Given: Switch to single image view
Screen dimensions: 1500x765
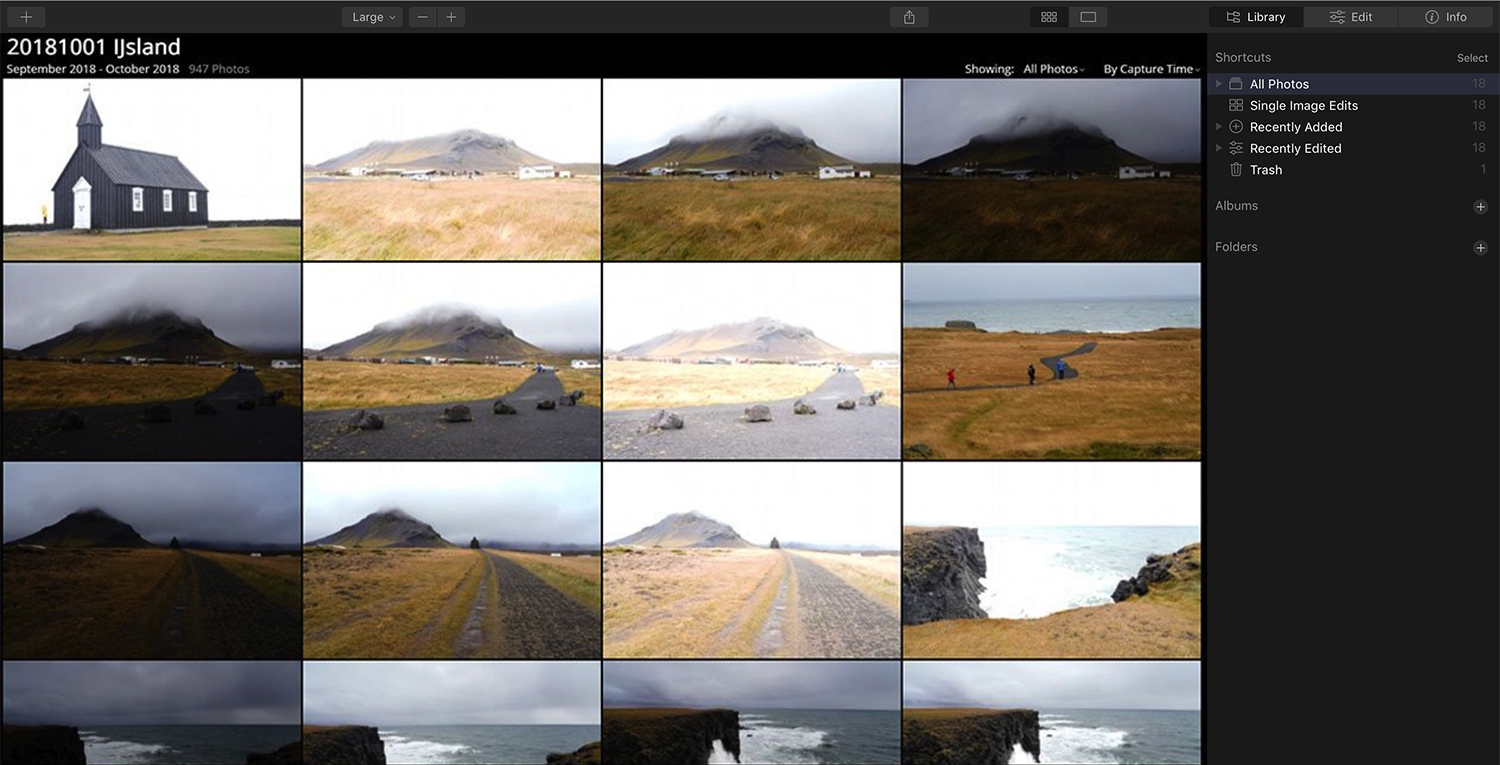Looking at the screenshot, I should 1088,17.
